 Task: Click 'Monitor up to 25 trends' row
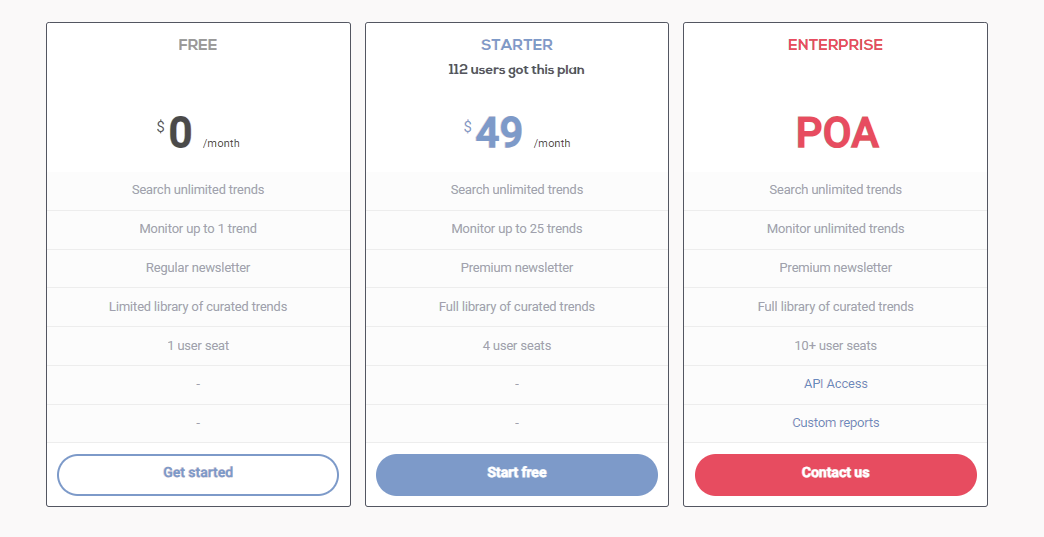[517, 230]
